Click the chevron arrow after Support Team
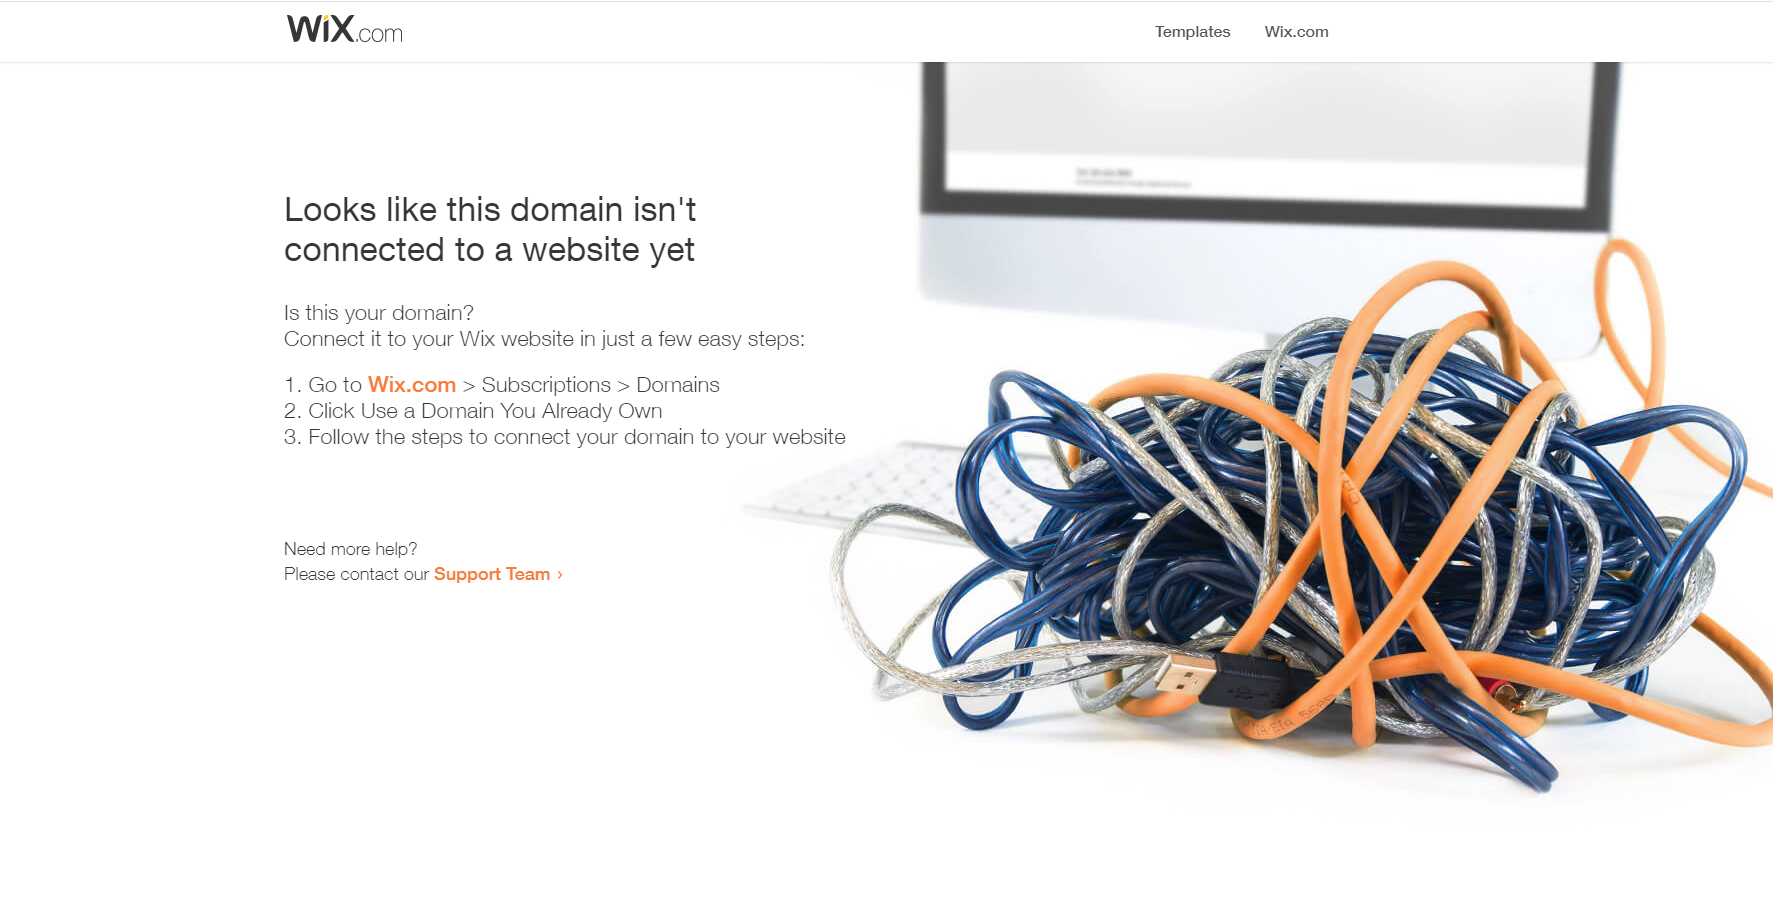The width and height of the screenshot is (1773, 913). point(560,575)
